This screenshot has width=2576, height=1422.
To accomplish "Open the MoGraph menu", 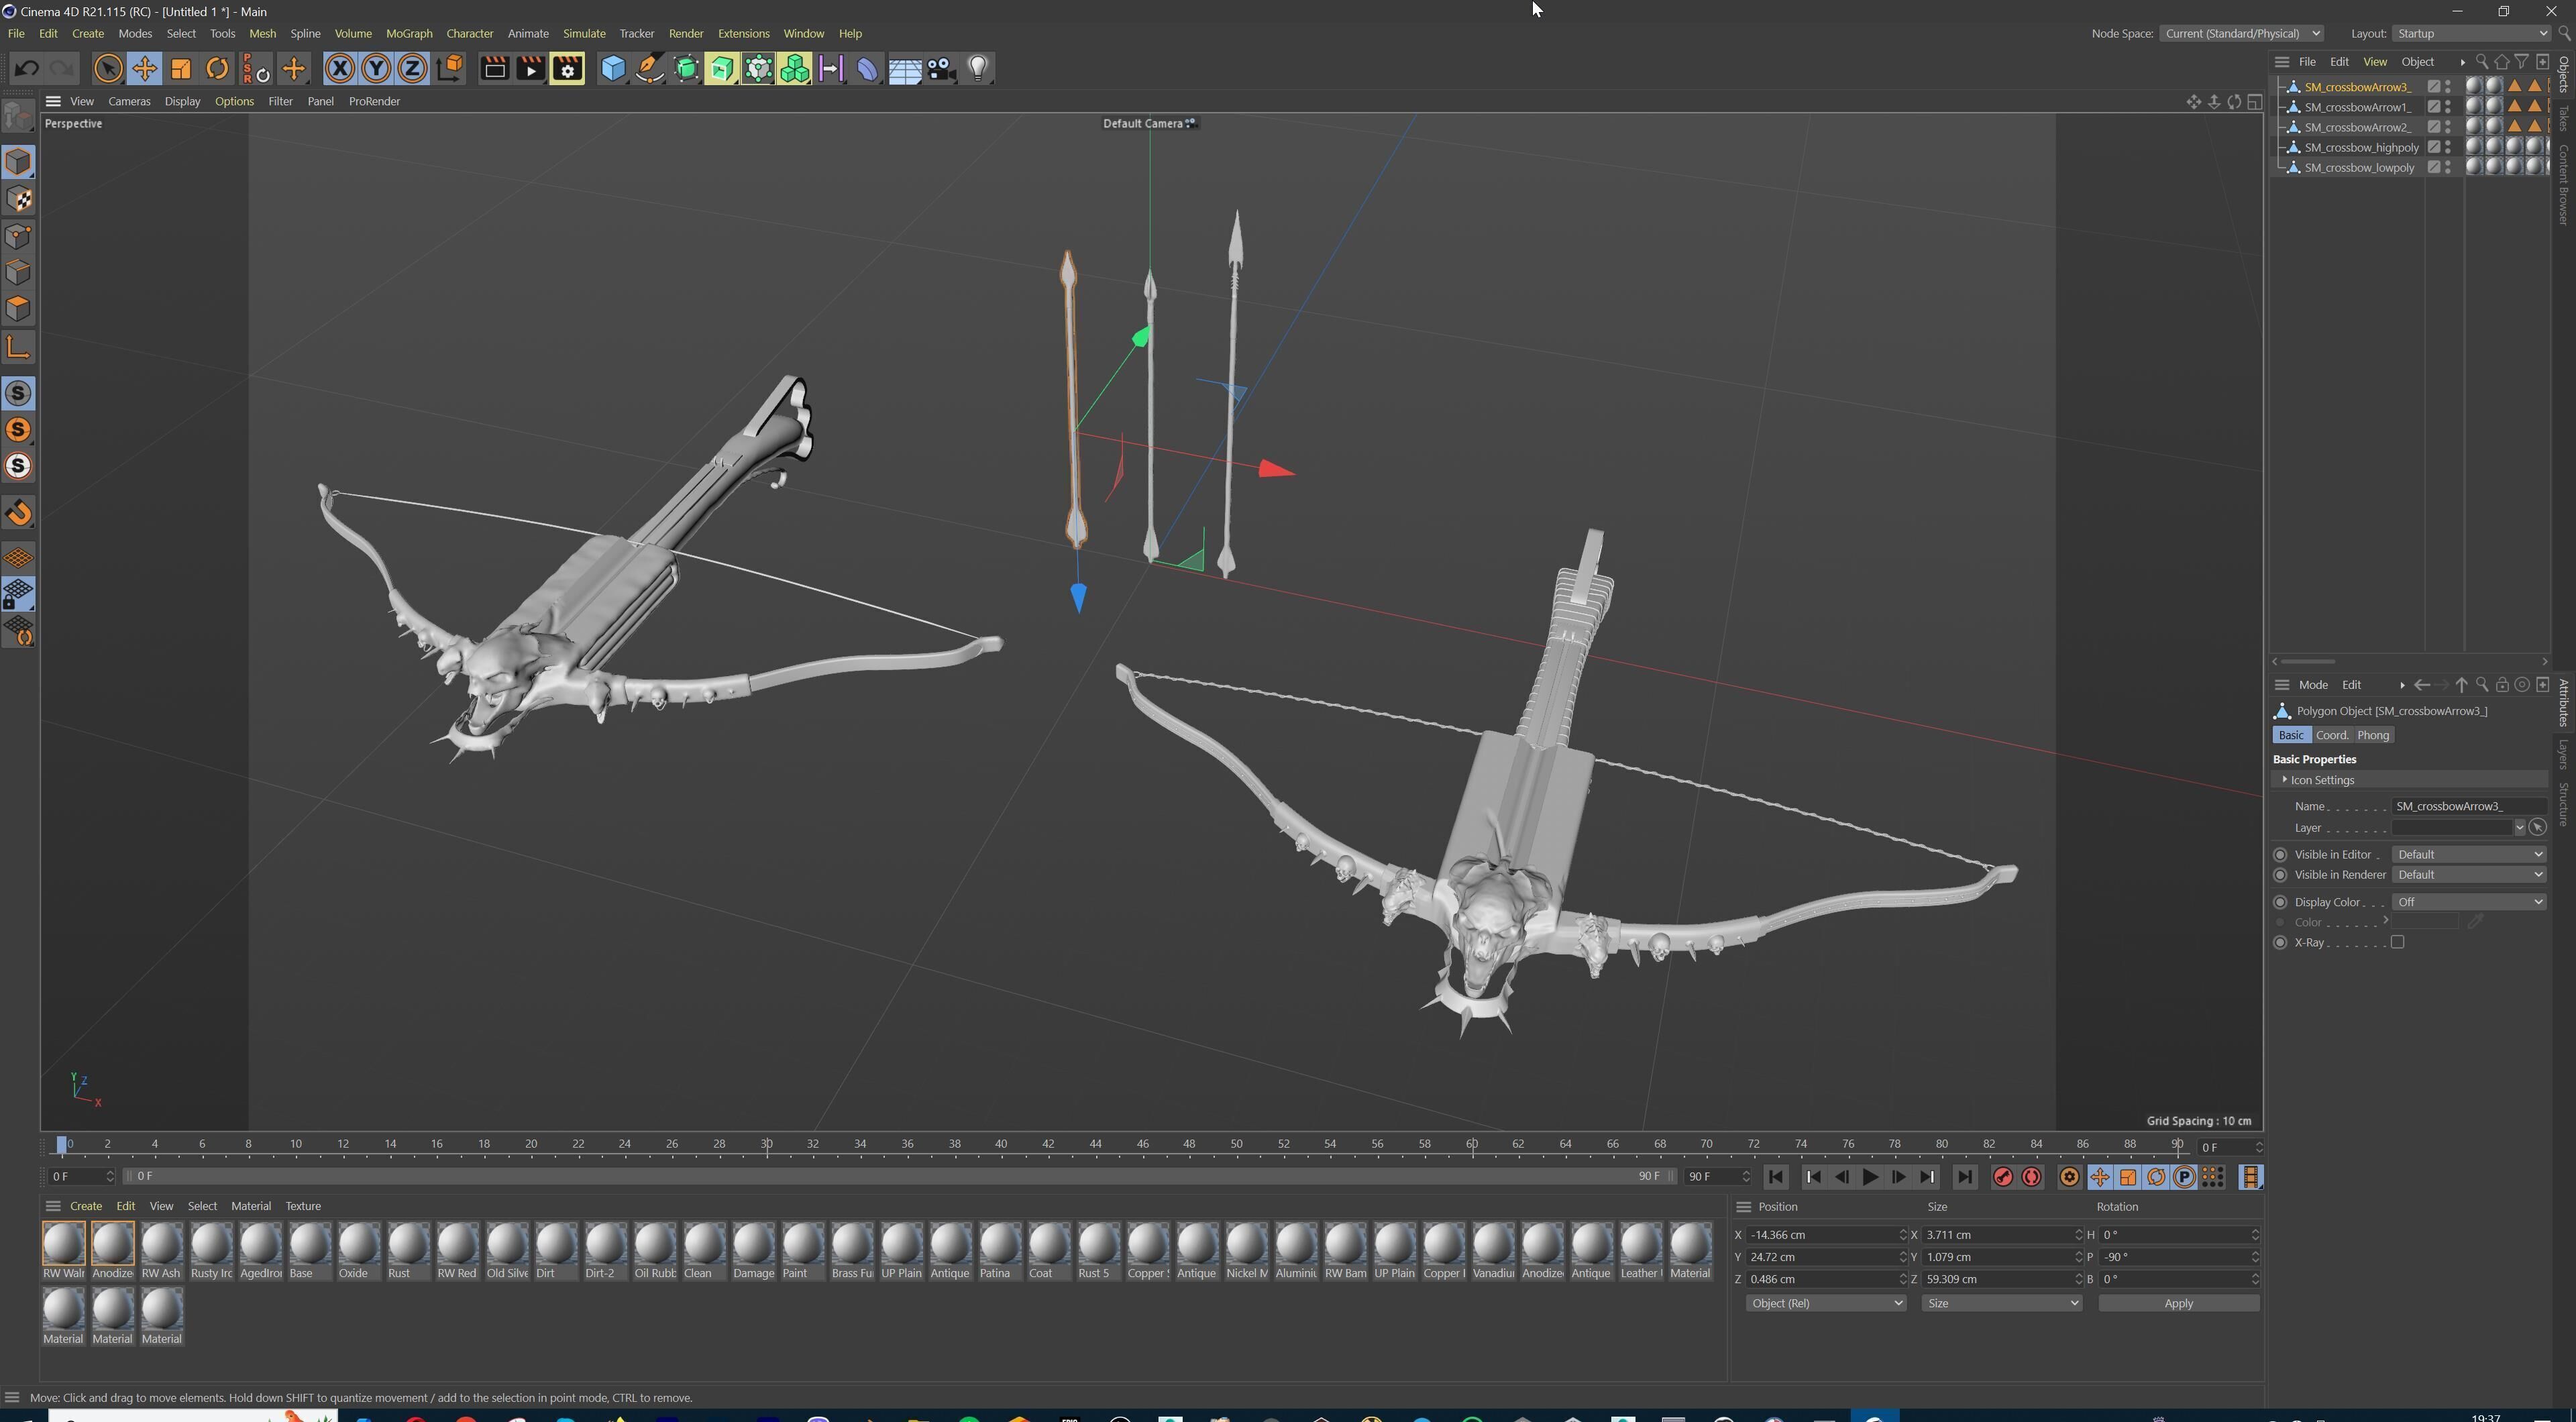I will point(409,33).
